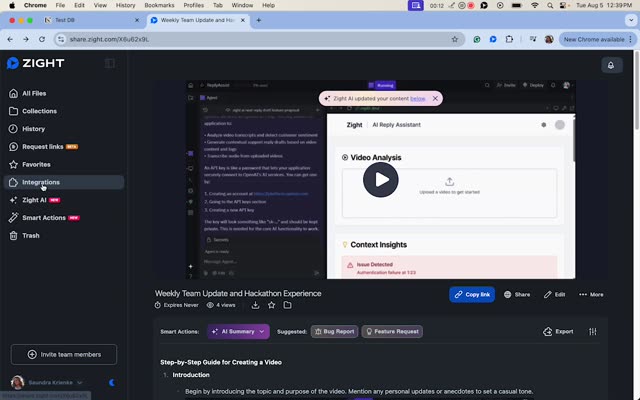Viewport: 640px width, 400px height.
Task: Open the Bookmarks menu
Action: (x=159, y=5)
